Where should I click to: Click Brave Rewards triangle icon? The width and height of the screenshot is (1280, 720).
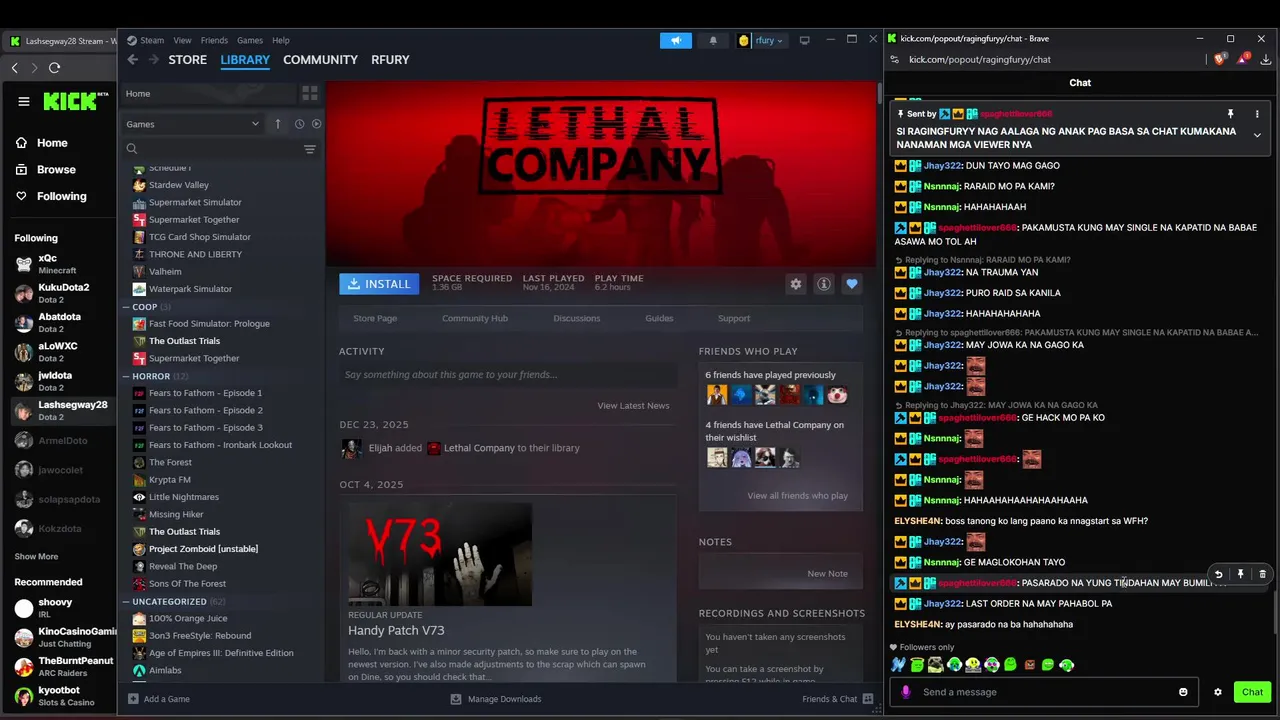pyautogui.click(x=1243, y=59)
